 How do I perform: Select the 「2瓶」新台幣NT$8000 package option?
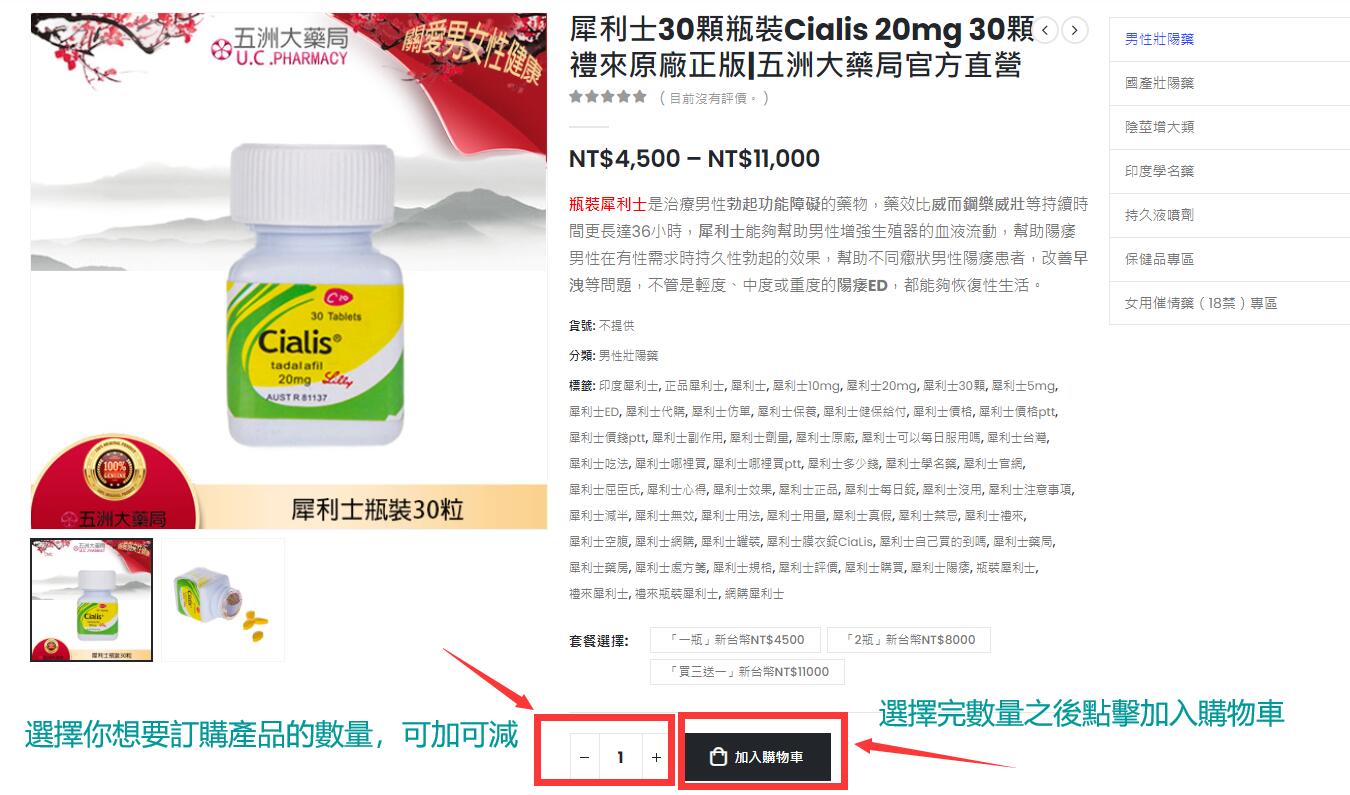click(908, 640)
